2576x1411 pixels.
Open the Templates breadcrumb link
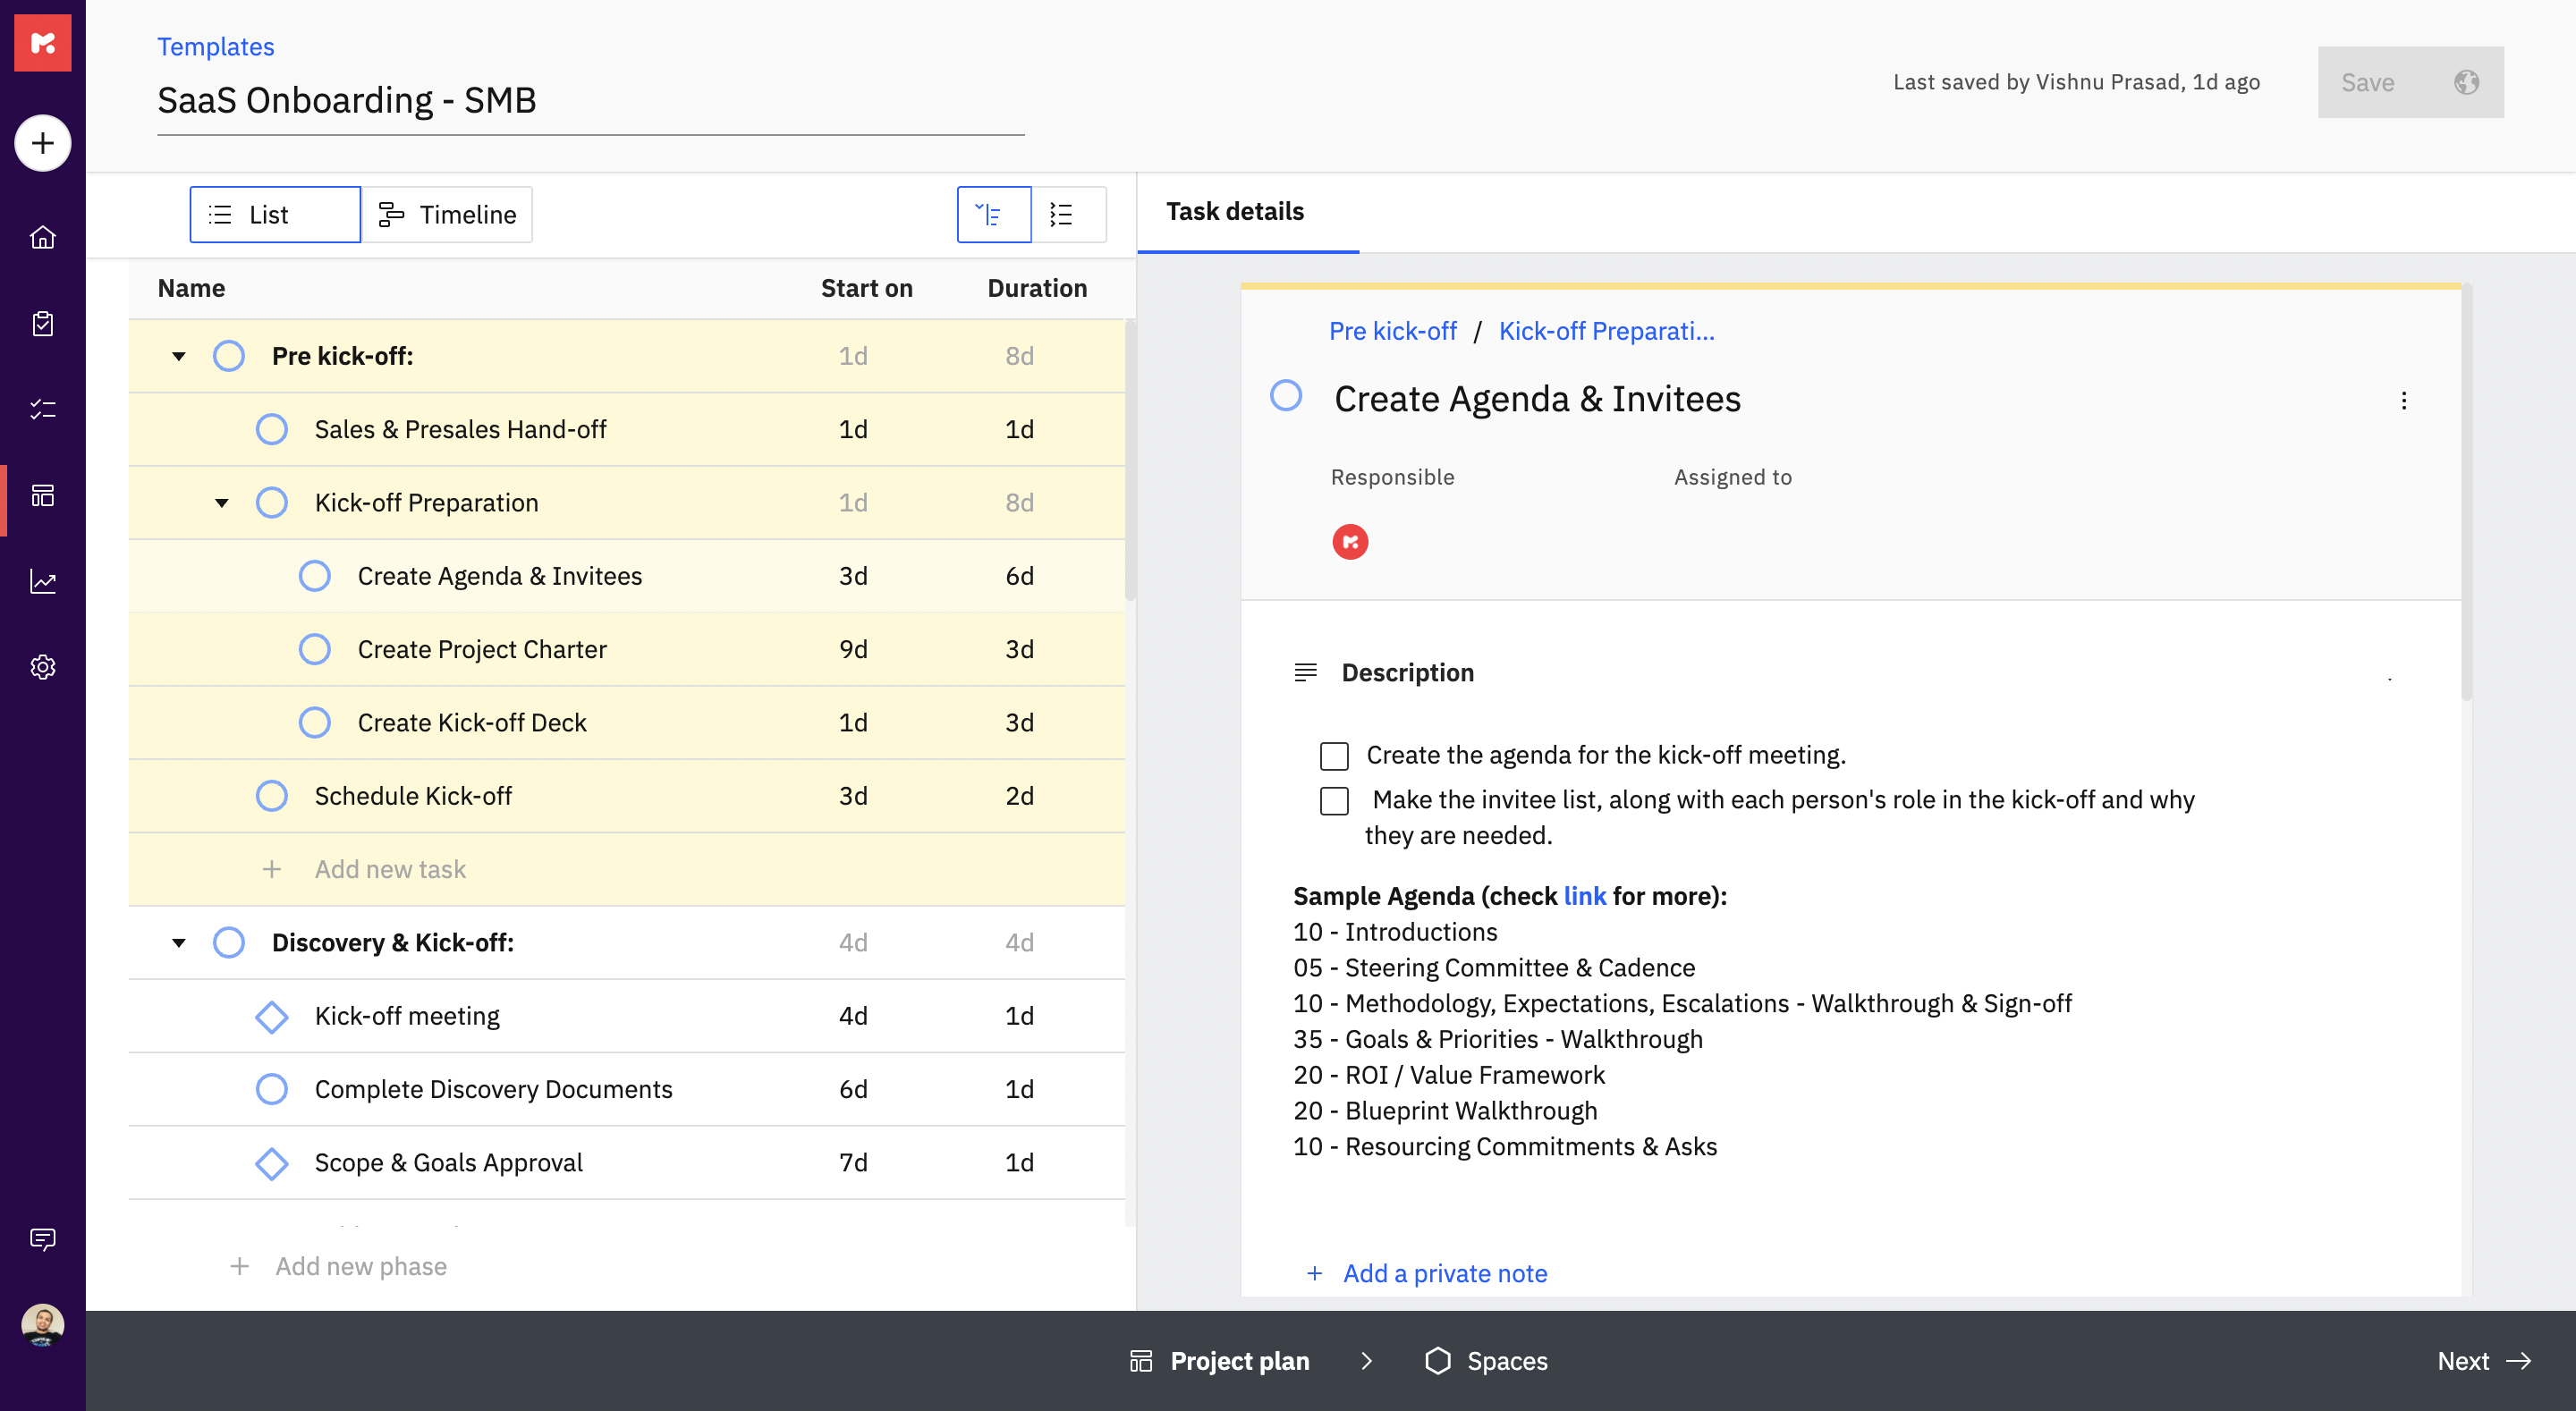click(215, 47)
